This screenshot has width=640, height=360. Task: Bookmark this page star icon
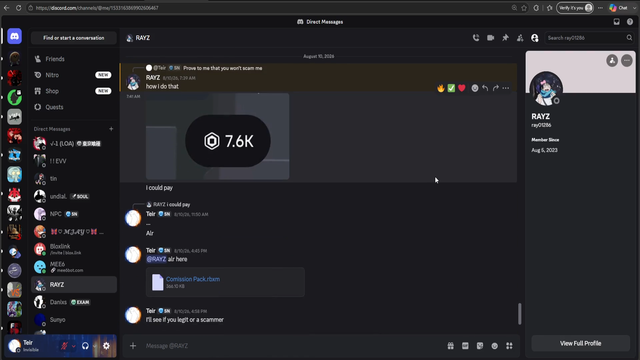[524, 8]
